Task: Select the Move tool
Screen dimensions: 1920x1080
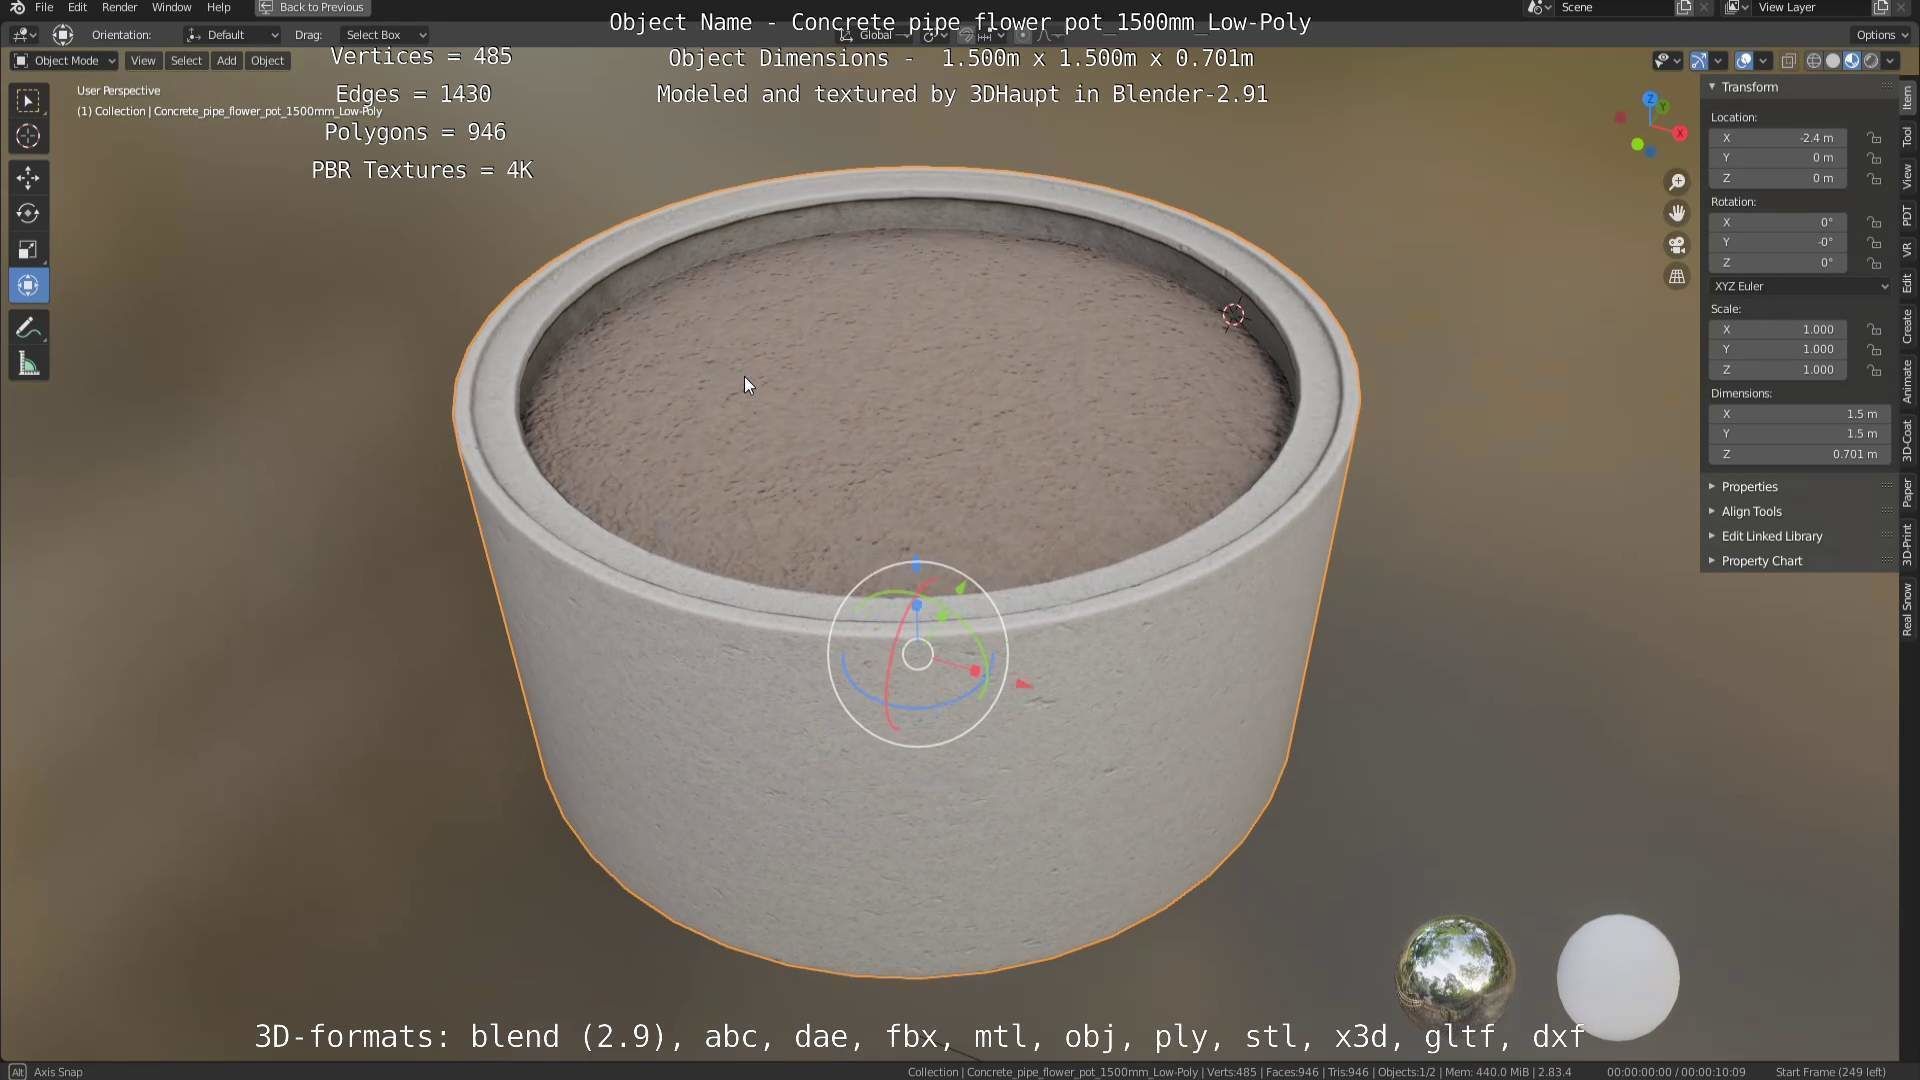Action: coord(28,178)
